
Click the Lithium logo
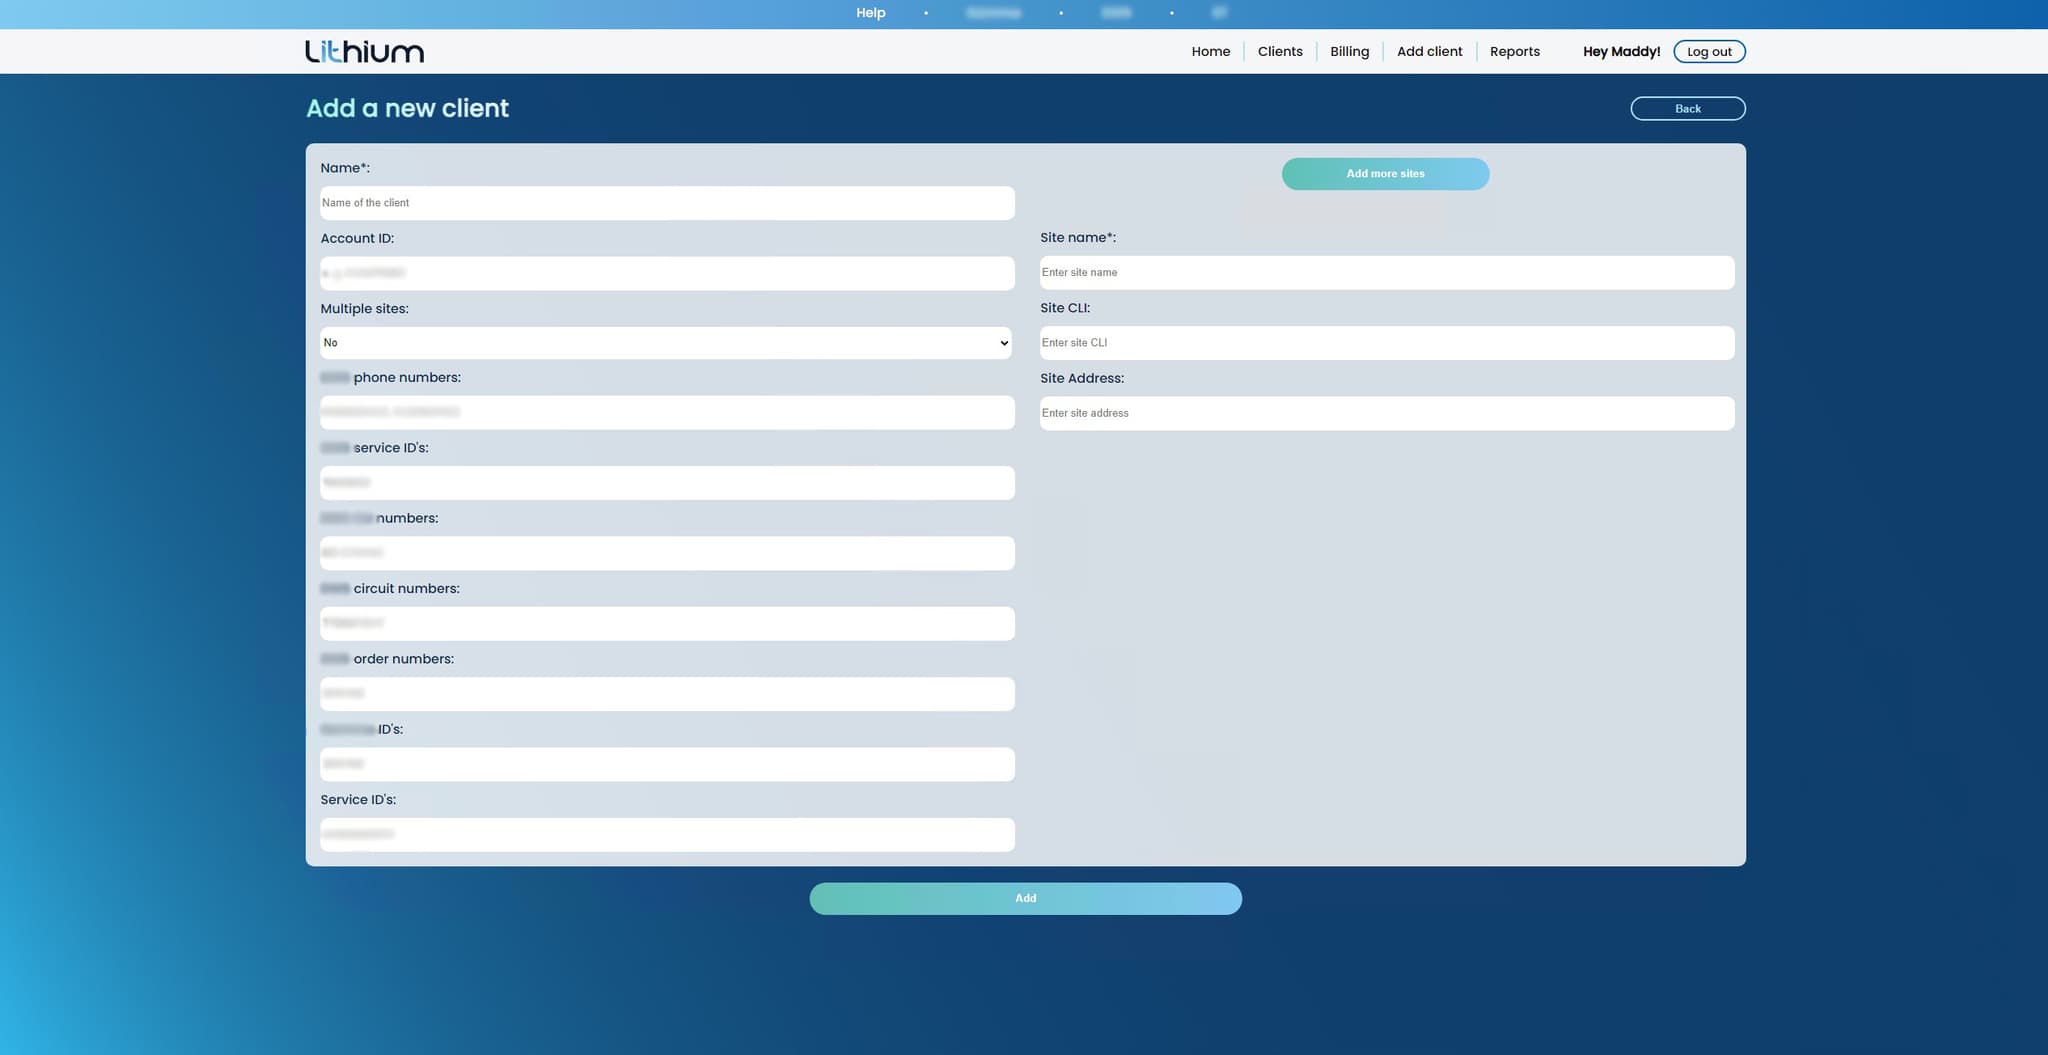[x=364, y=51]
